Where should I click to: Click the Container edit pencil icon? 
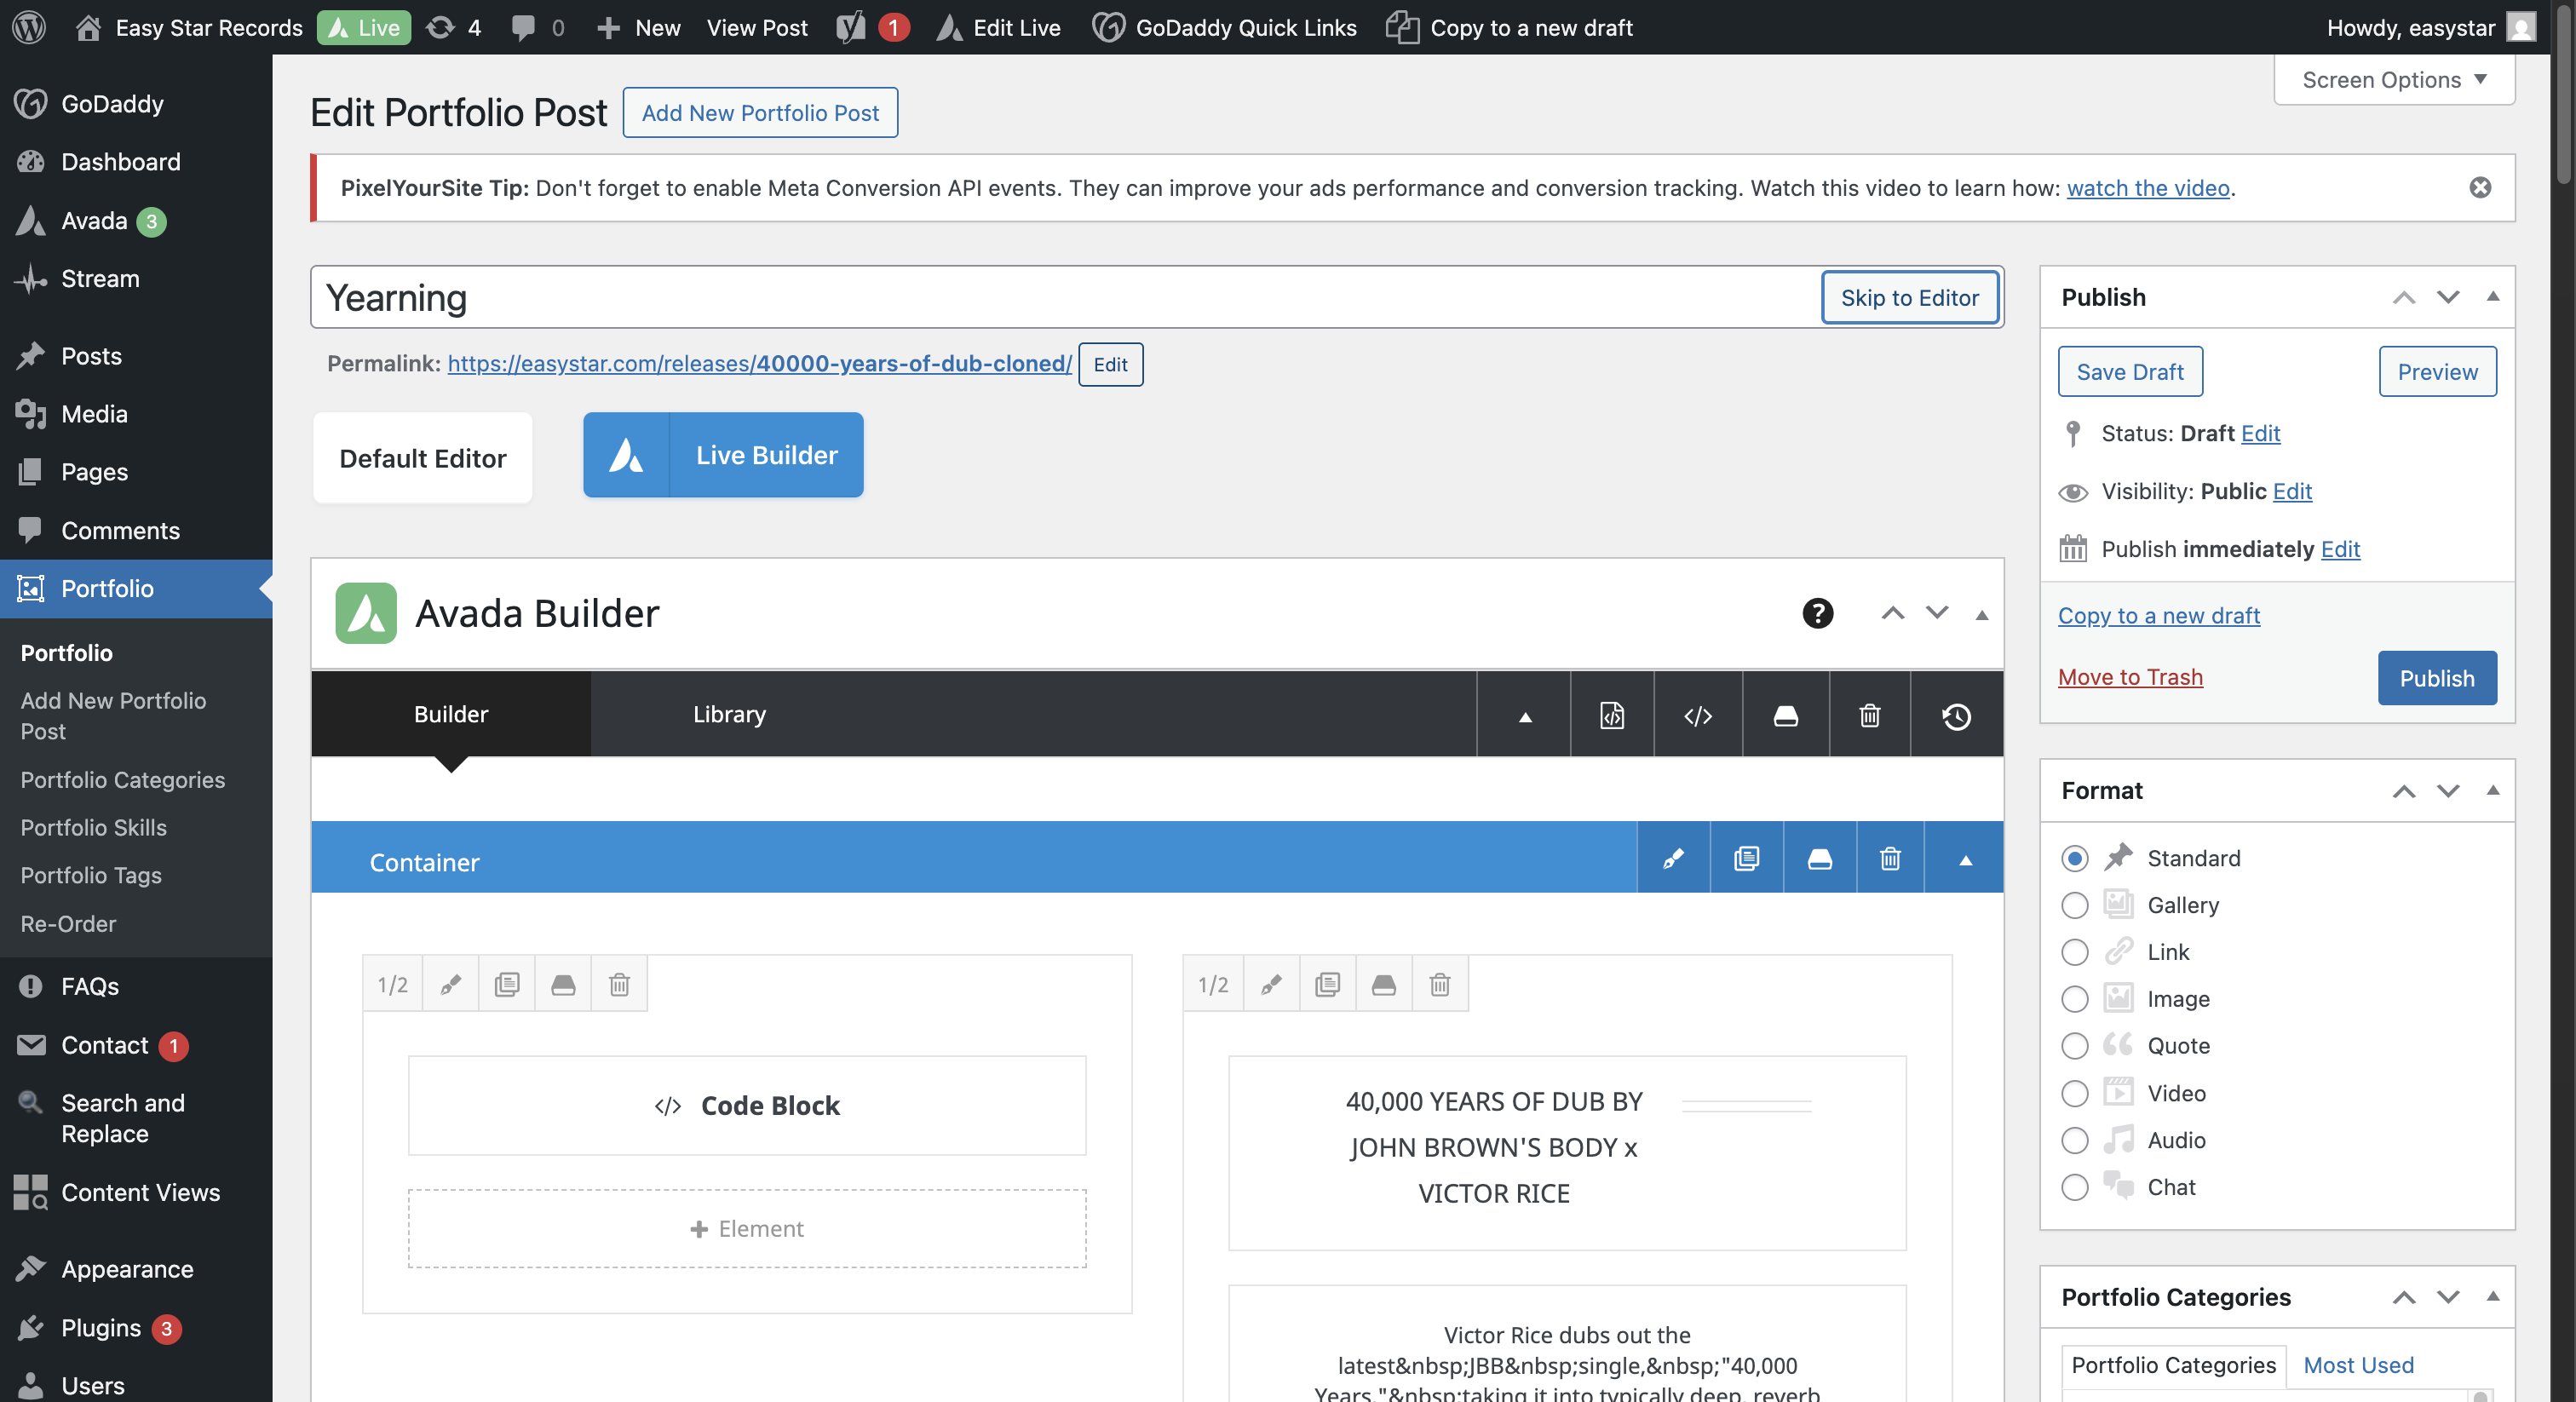[x=1672, y=859]
